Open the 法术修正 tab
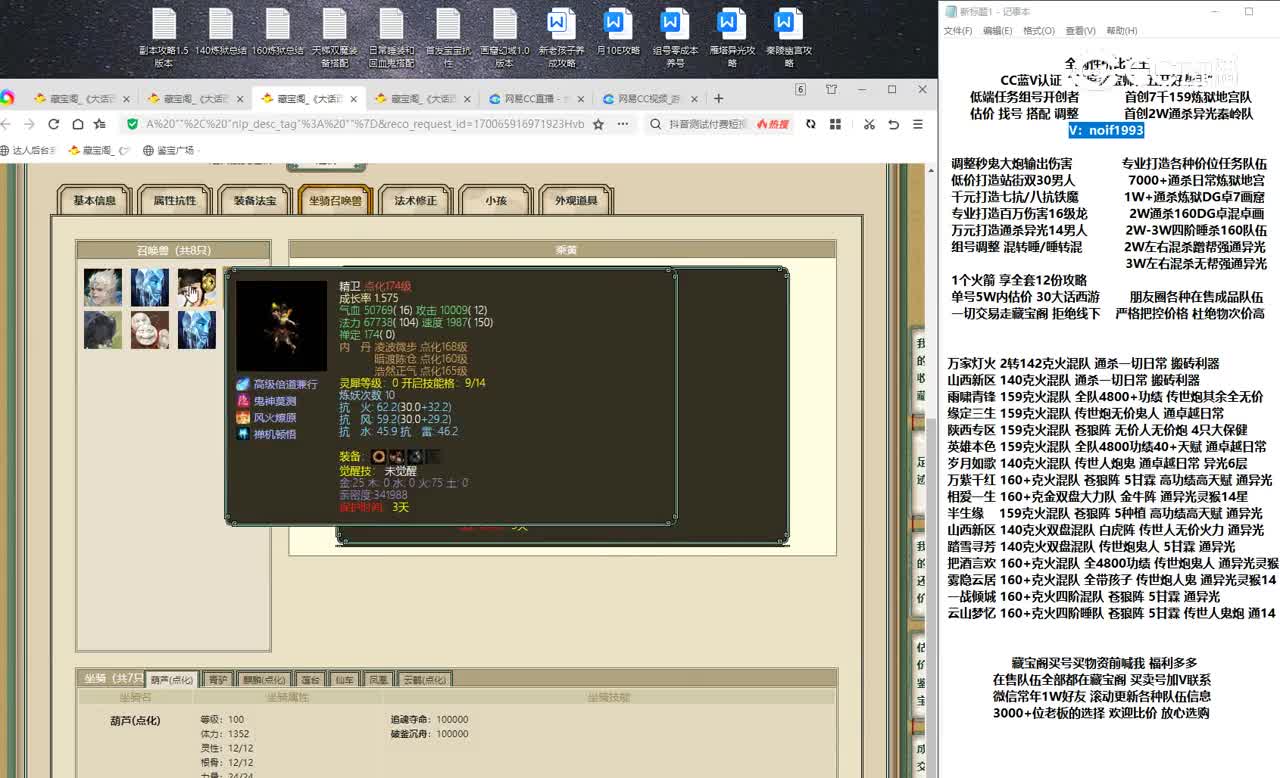This screenshot has width=1280, height=778. pyautogui.click(x=415, y=200)
